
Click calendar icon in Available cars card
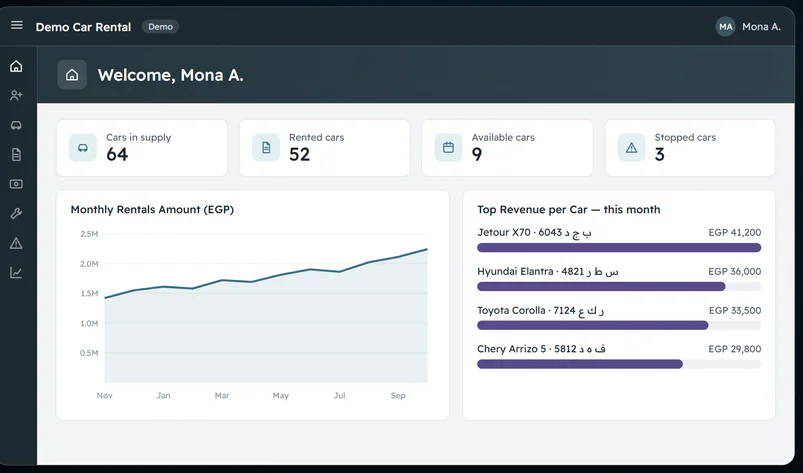click(x=448, y=147)
